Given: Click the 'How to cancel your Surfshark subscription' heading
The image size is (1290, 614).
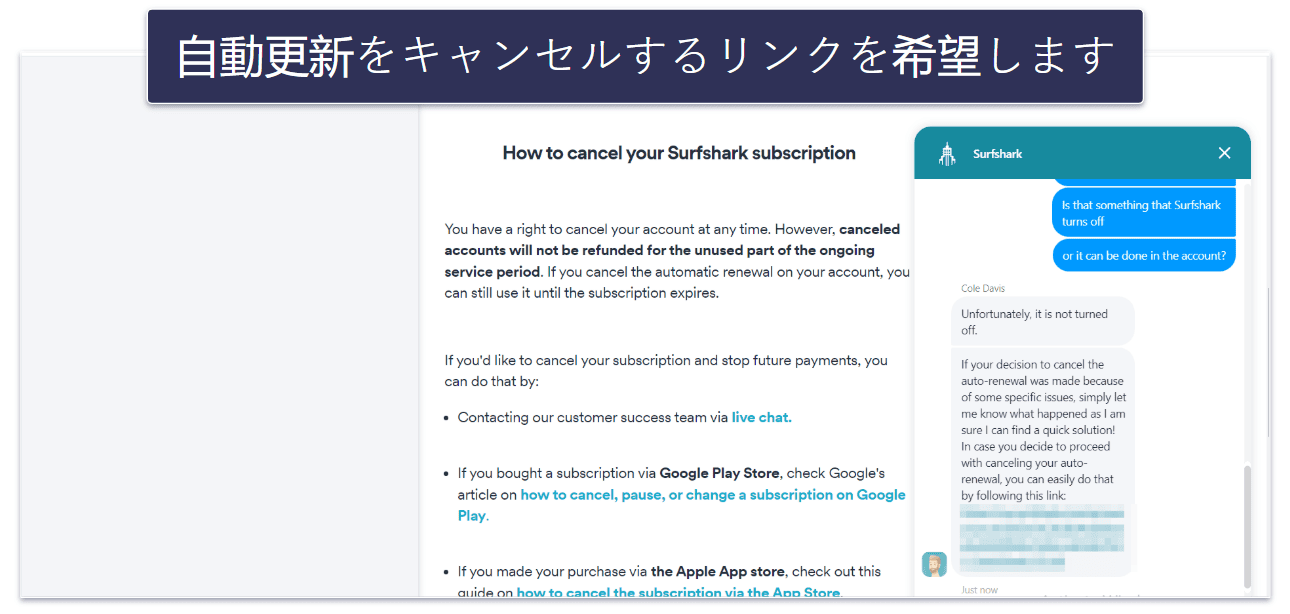Looking at the screenshot, I should 679,153.
